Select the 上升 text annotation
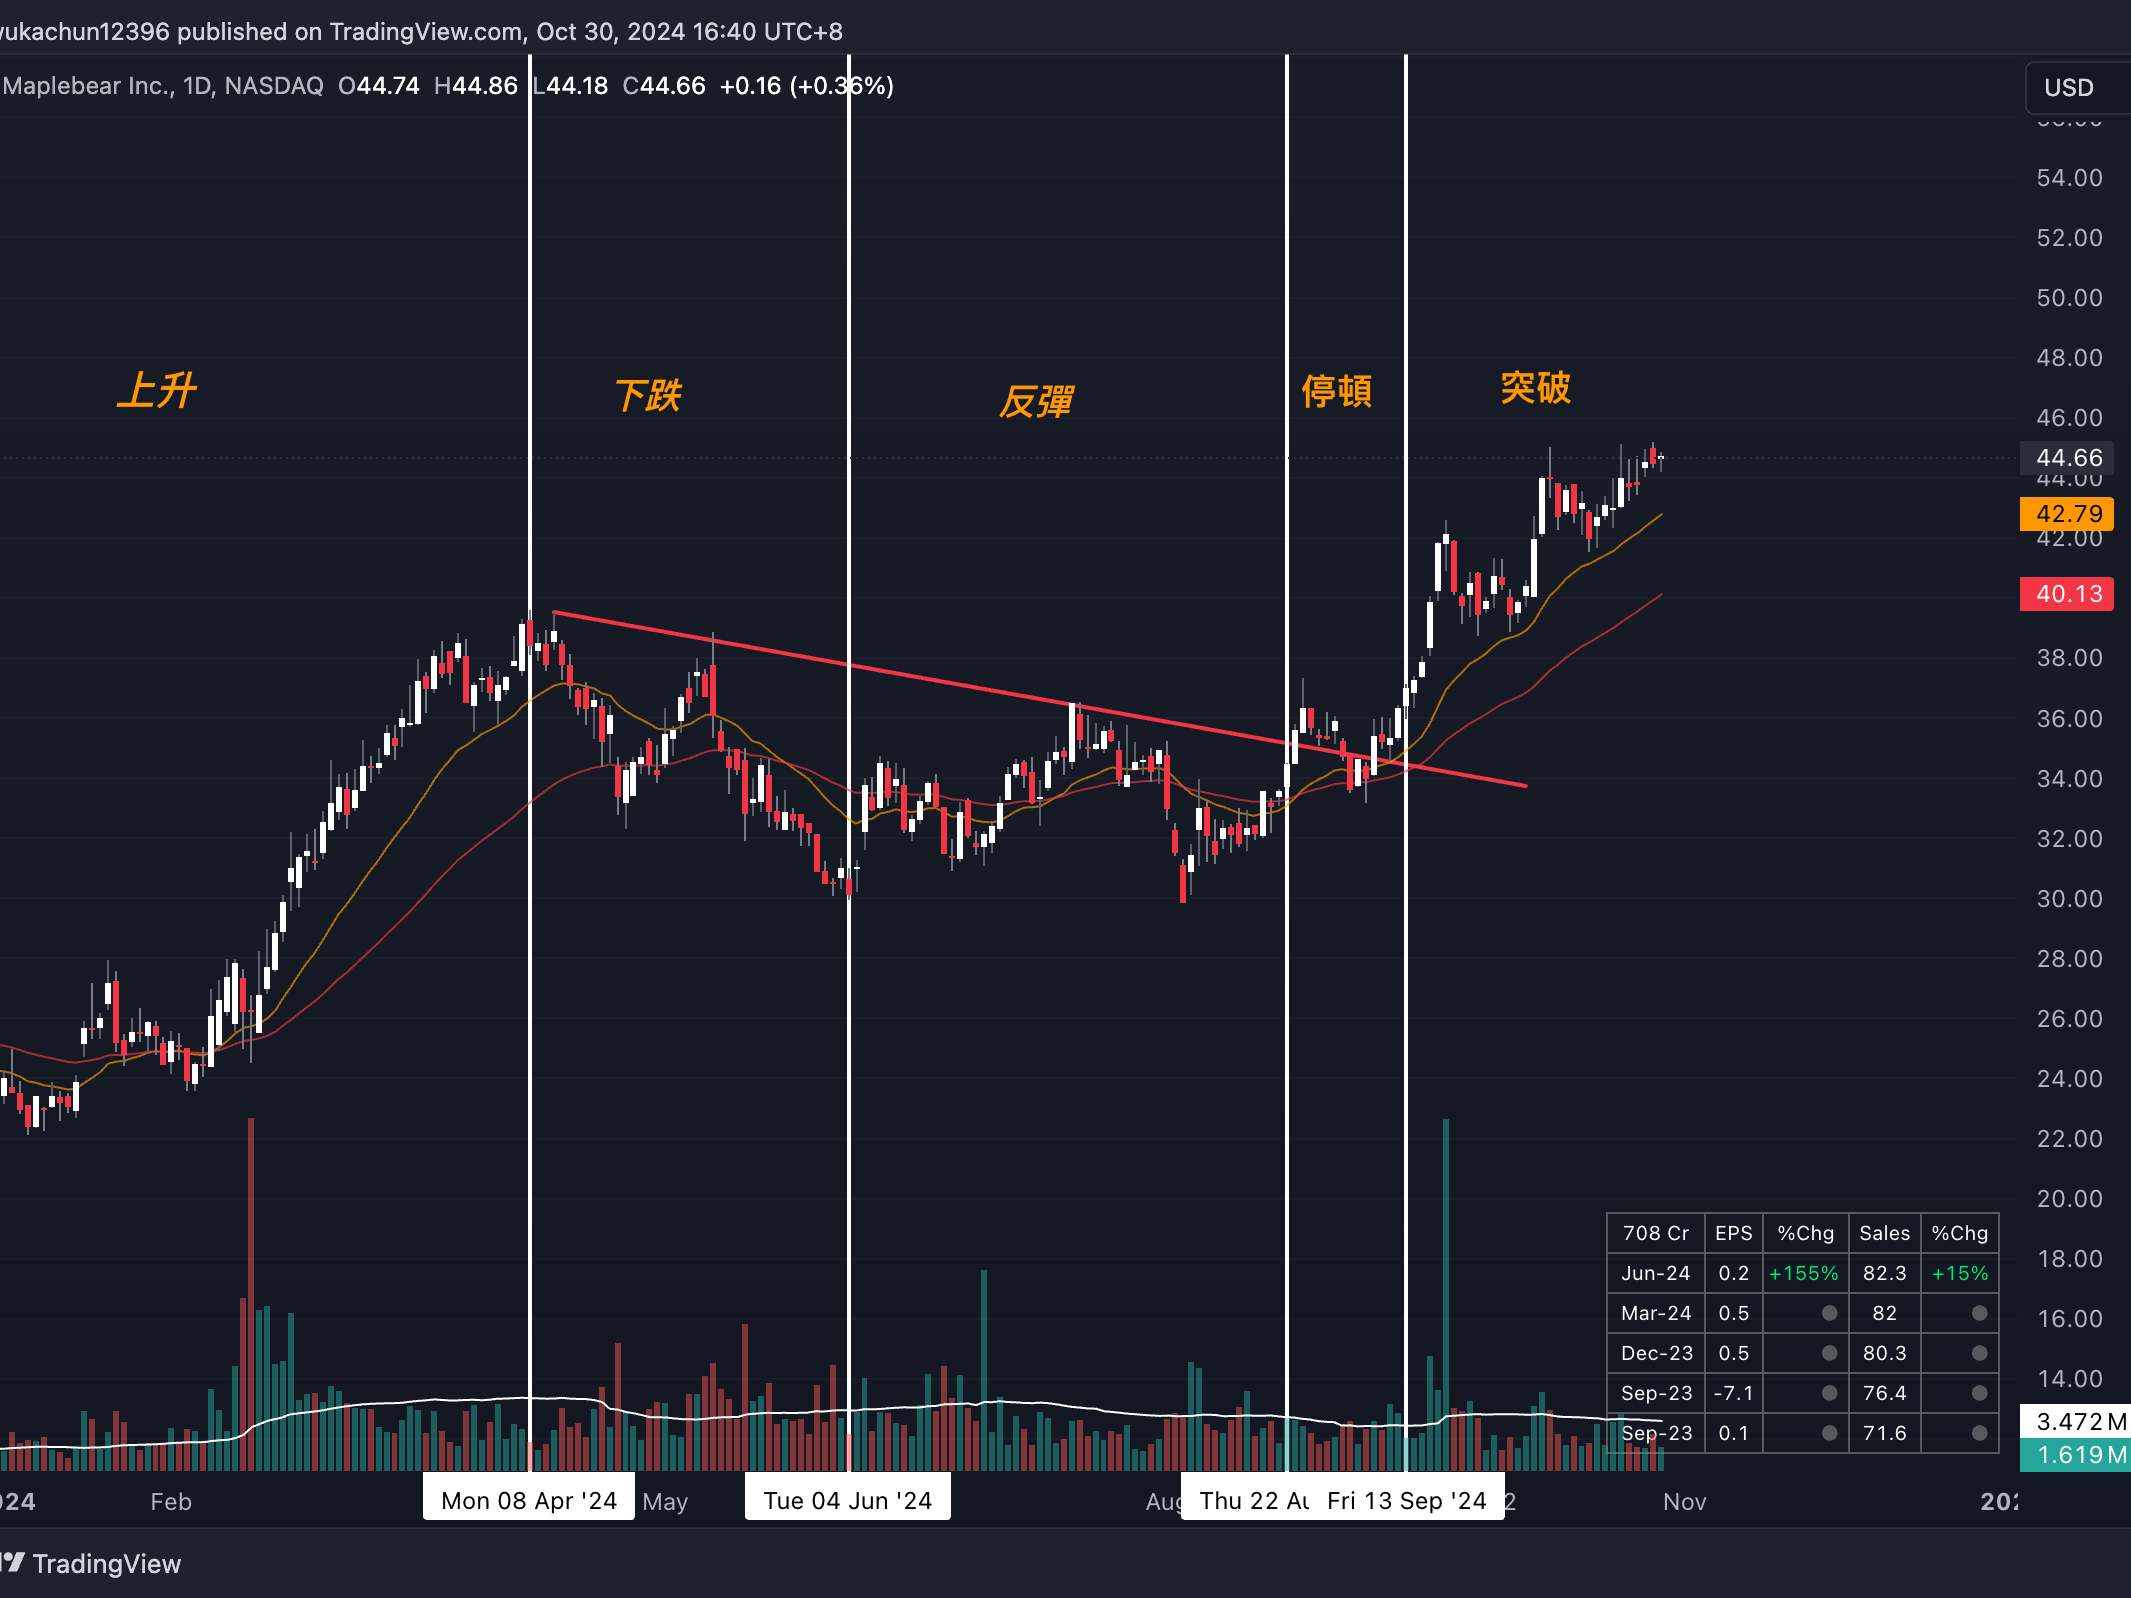 point(156,390)
